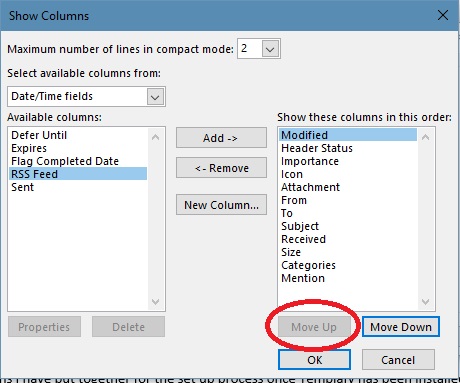Select Categories in shown columns

pos(348,265)
